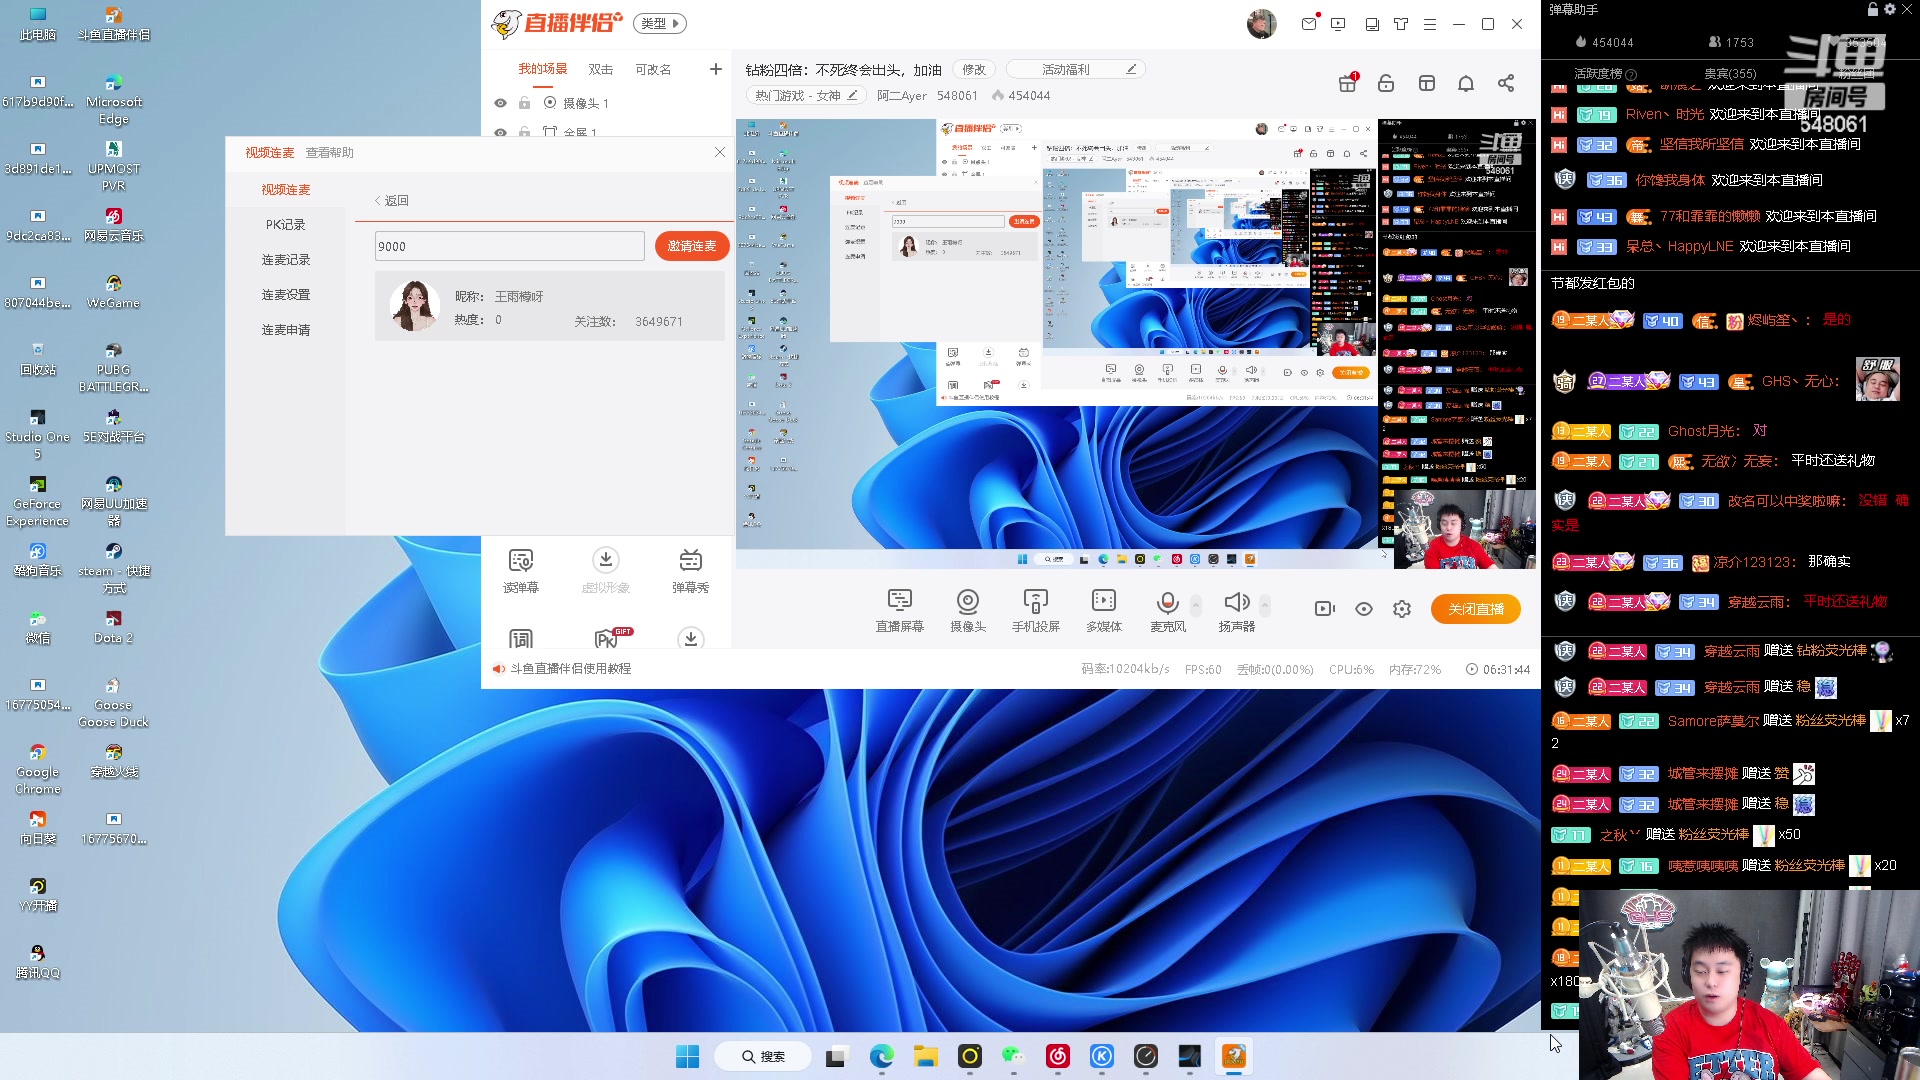Click 关闭直播 end stream button
The image size is (1920, 1080).
1476,609
